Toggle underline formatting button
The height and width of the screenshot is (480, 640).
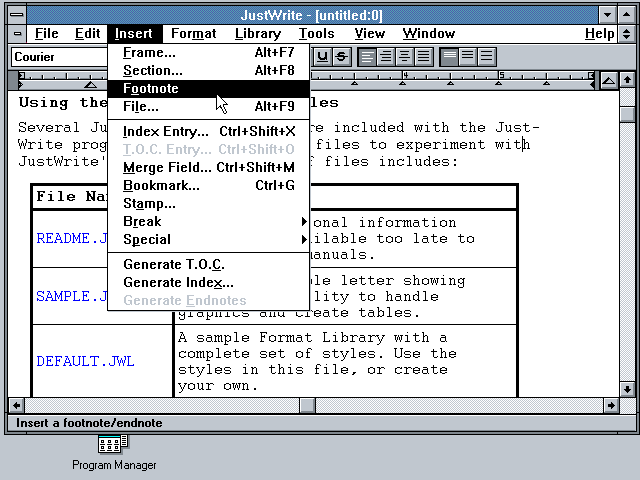click(322, 57)
